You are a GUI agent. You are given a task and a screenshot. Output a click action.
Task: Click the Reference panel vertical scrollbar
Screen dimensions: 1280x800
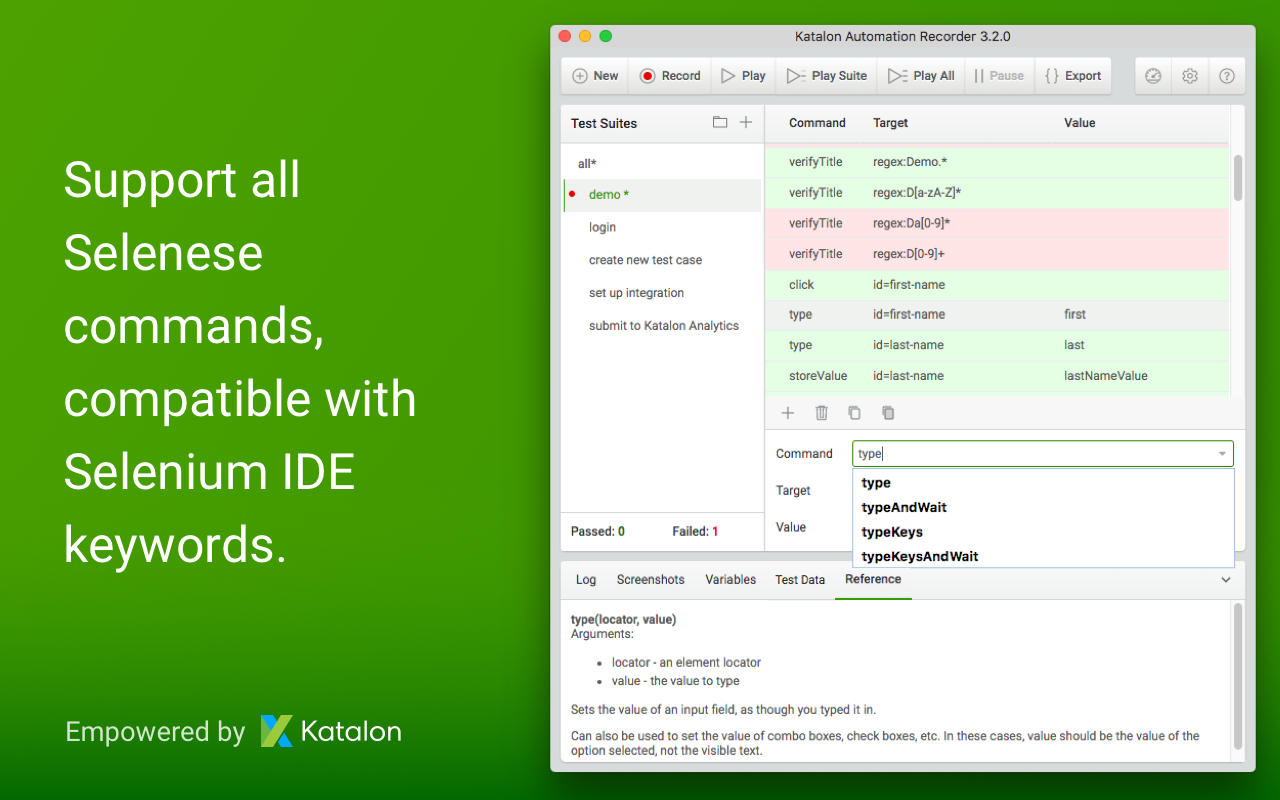[1238, 677]
